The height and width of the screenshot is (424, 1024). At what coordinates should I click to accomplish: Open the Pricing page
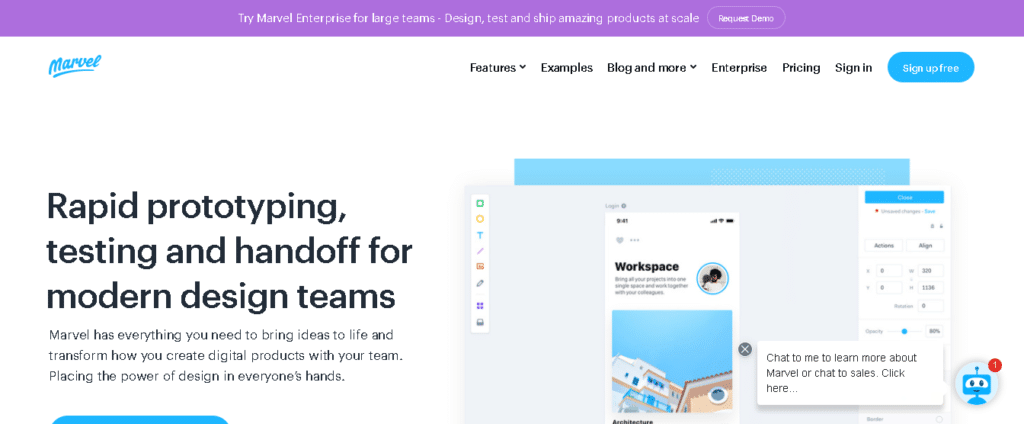click(801, 67)
